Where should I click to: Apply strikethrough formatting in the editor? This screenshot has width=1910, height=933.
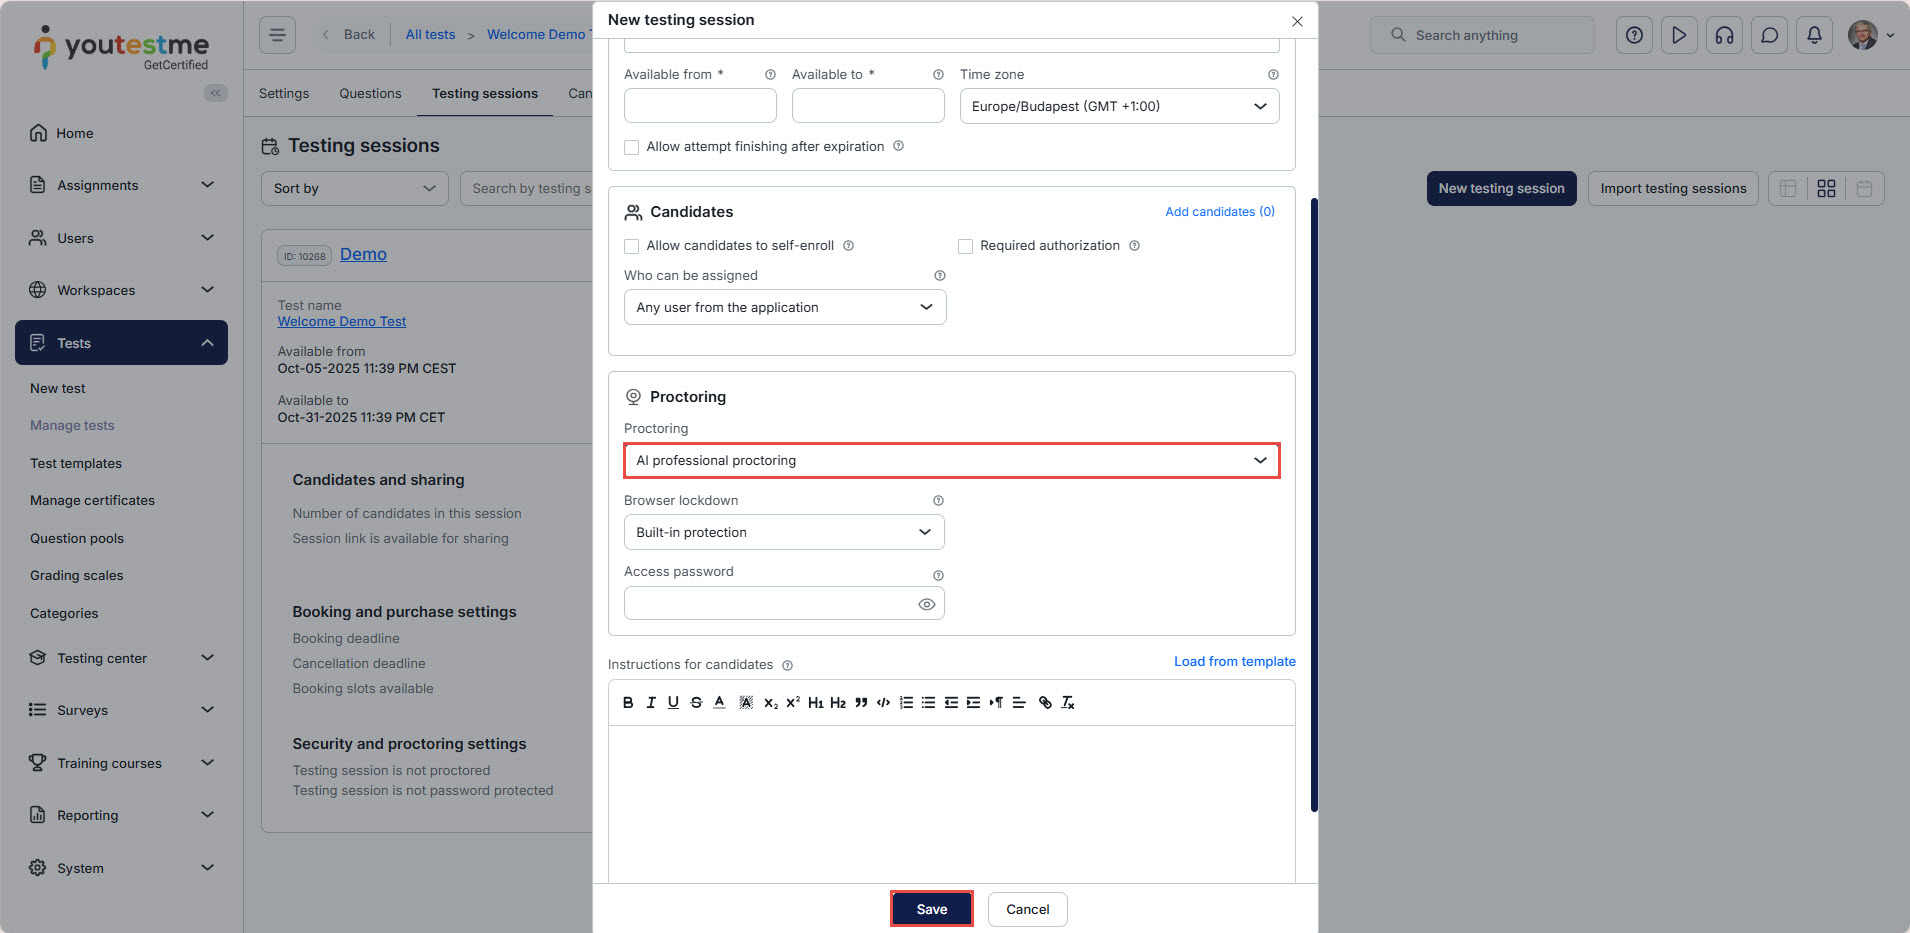tap(696, 703)
